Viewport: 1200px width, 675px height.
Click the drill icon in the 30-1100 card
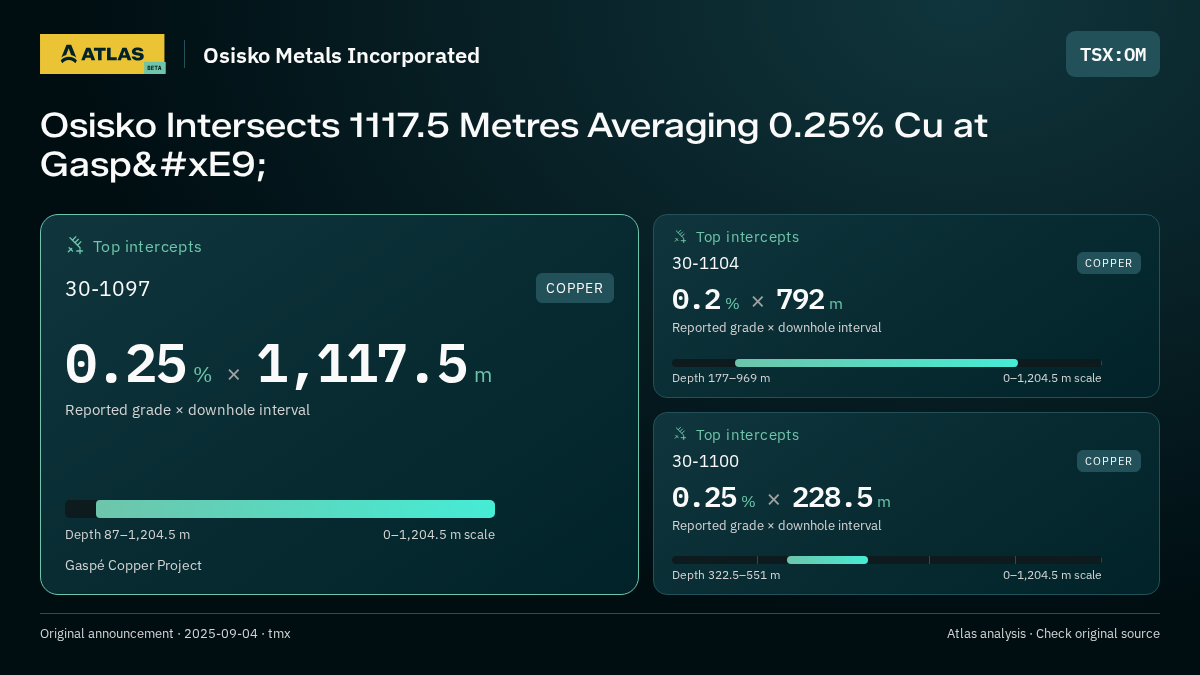click(x=680, y=435)
